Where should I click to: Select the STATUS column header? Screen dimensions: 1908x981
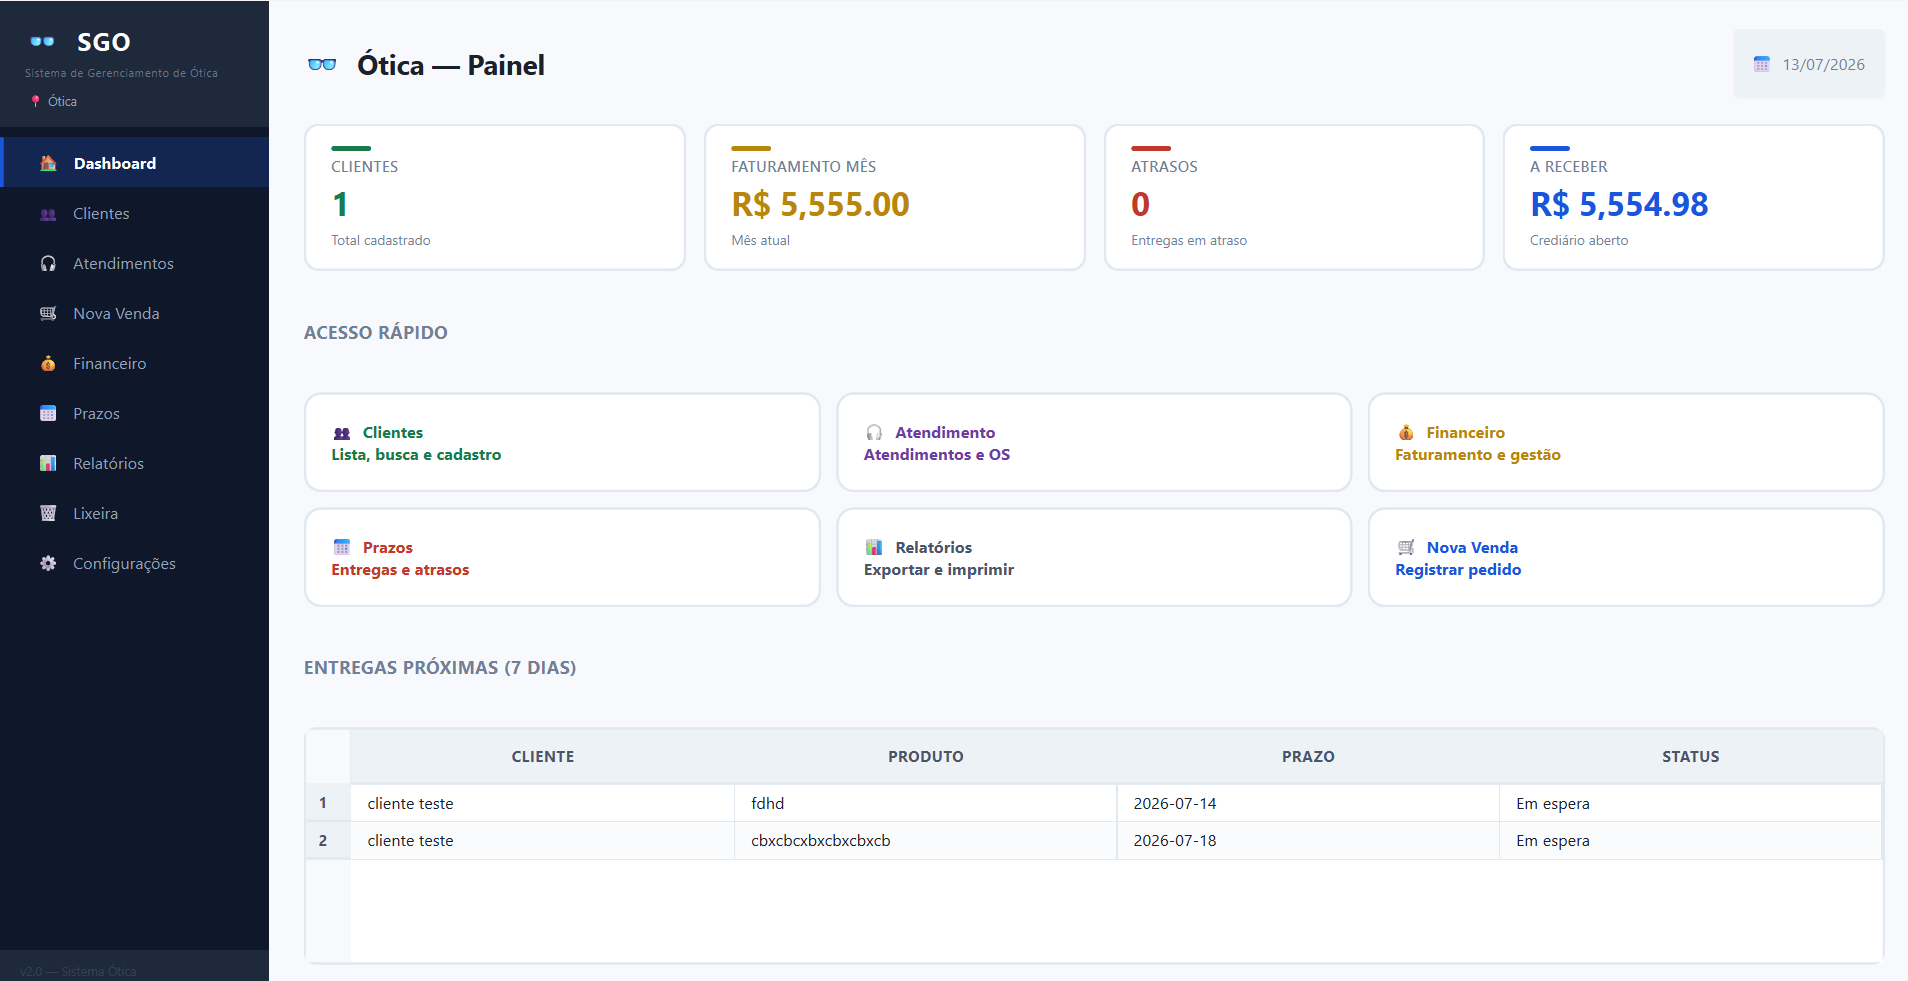point(1691,757)
